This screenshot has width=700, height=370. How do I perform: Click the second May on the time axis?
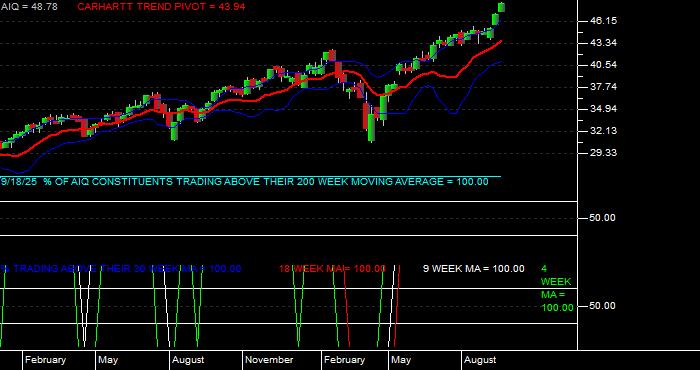tap(401, 360)
